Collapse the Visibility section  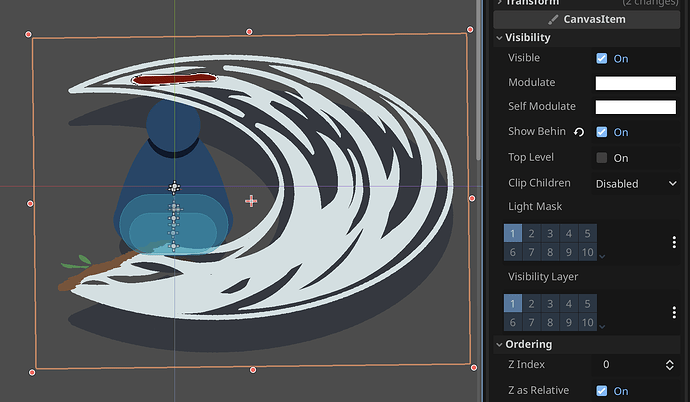pos(527,38)
